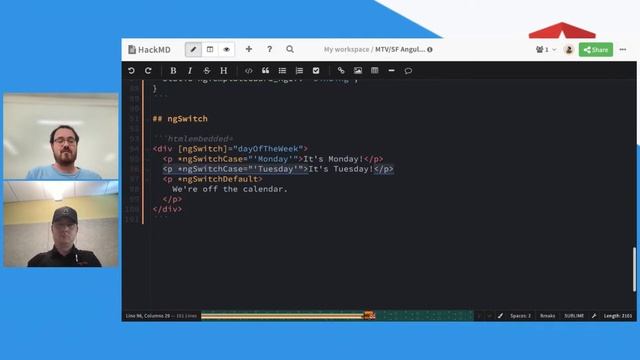Insert numbered list
Screen dimensions: 640x360
click(x=299, y=71)
